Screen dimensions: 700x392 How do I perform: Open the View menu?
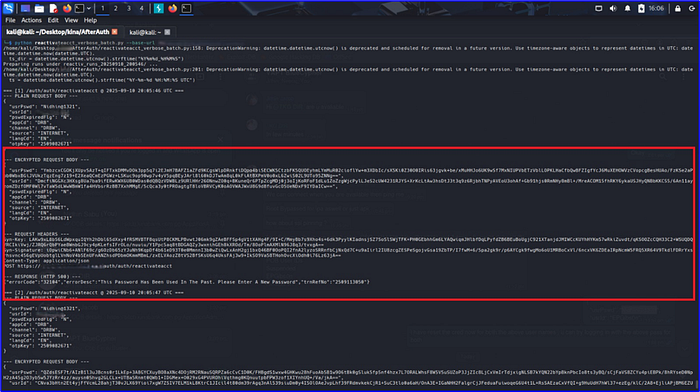pos(71,20)
